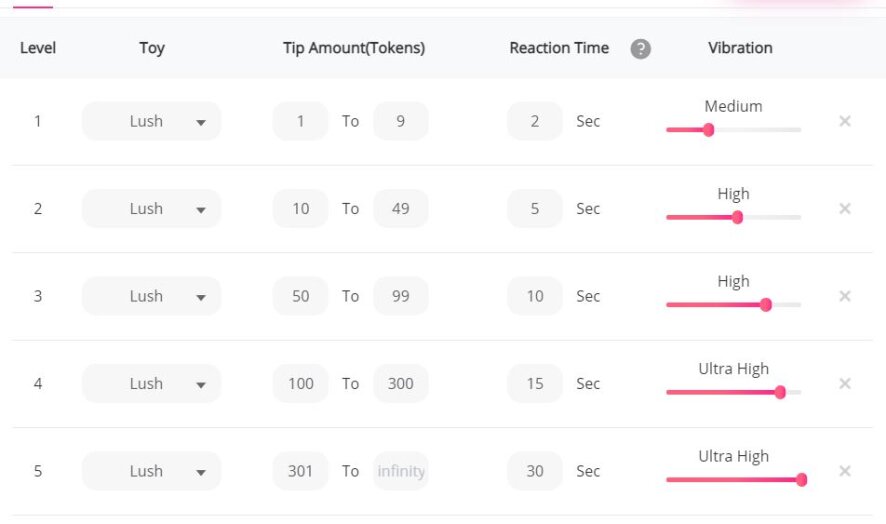Expand the level 2 toy dropdown
This screenshot has height=524, width=886.
(x=151, y=209)
